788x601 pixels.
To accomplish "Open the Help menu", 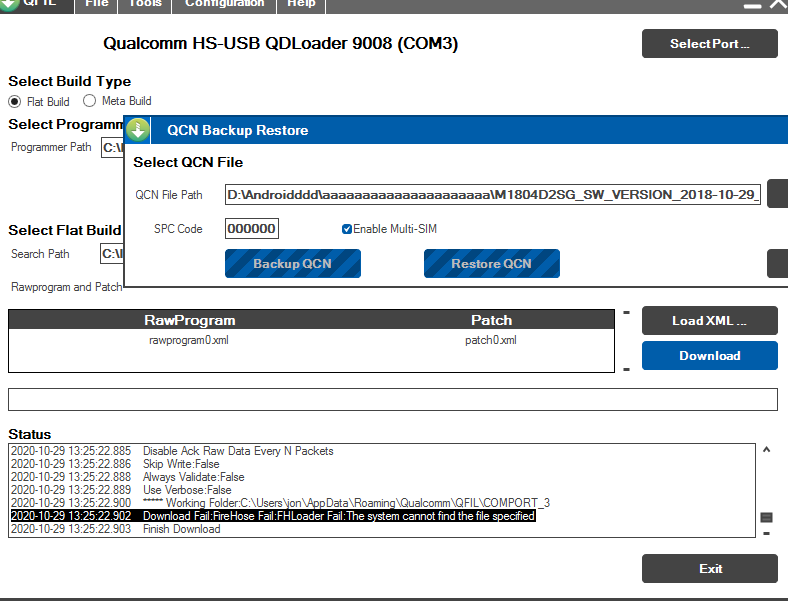I will 301,4.
